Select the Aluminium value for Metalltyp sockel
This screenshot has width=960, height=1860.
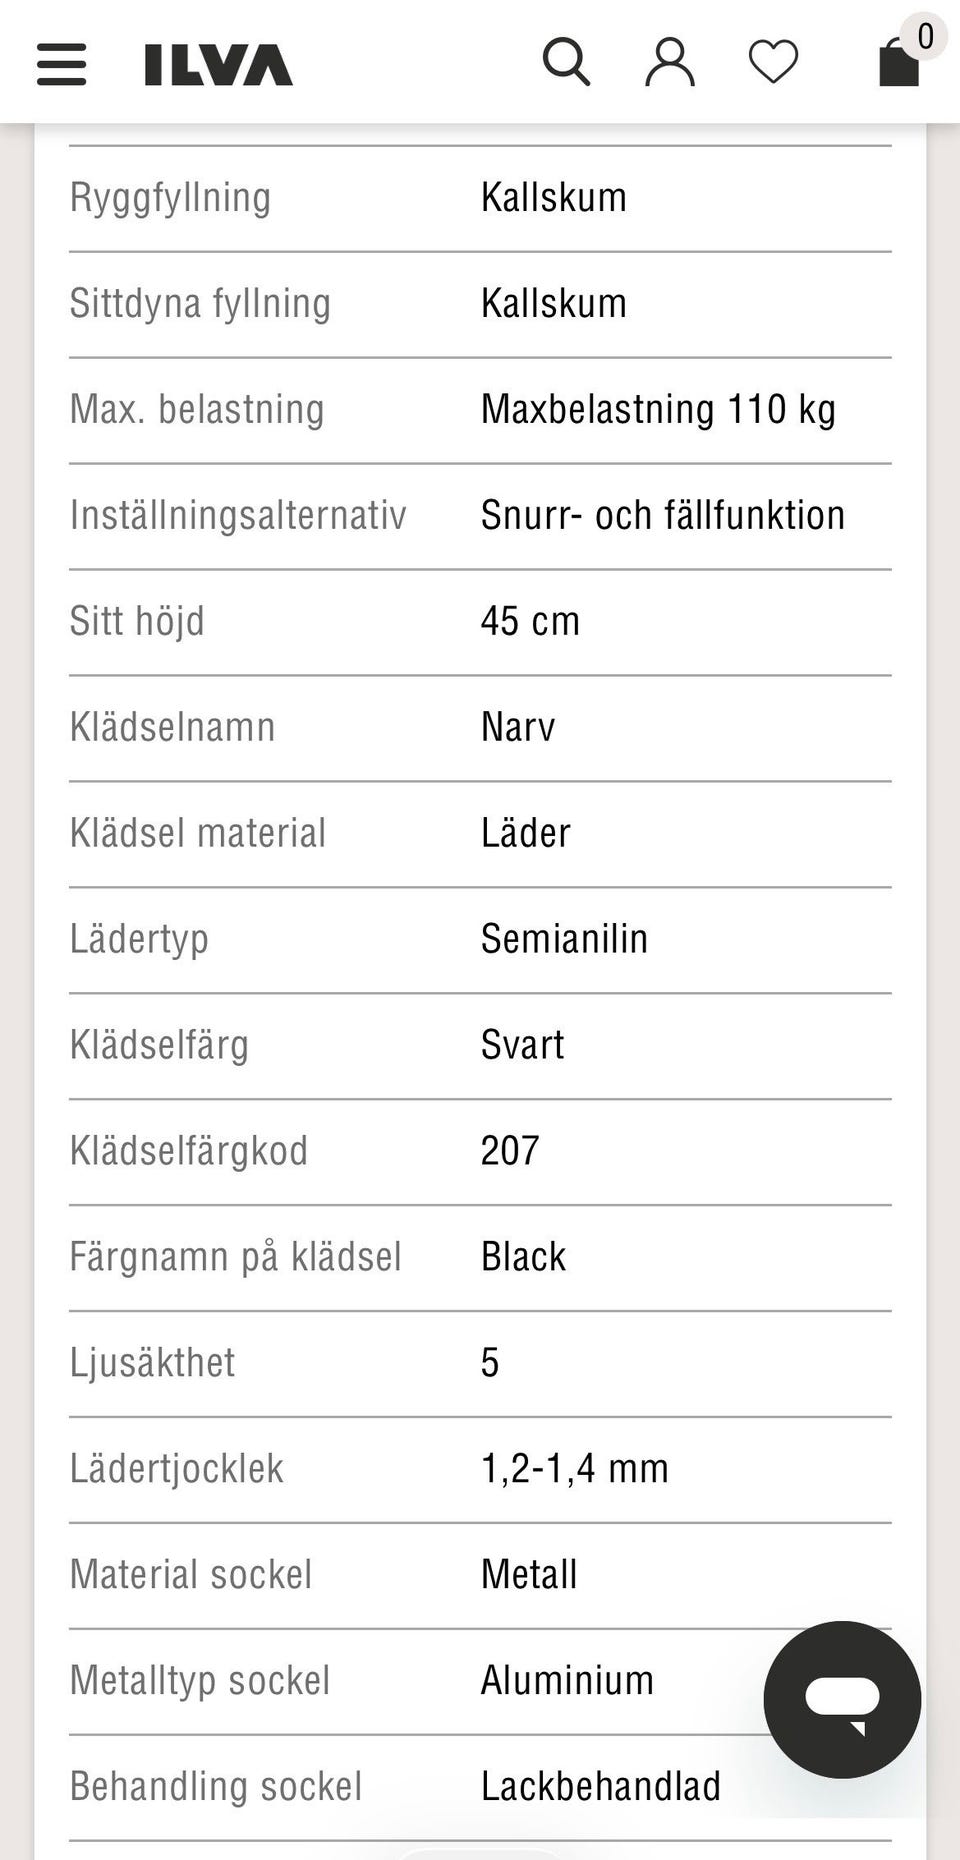pyautogui.click(x=565, y=1680)
